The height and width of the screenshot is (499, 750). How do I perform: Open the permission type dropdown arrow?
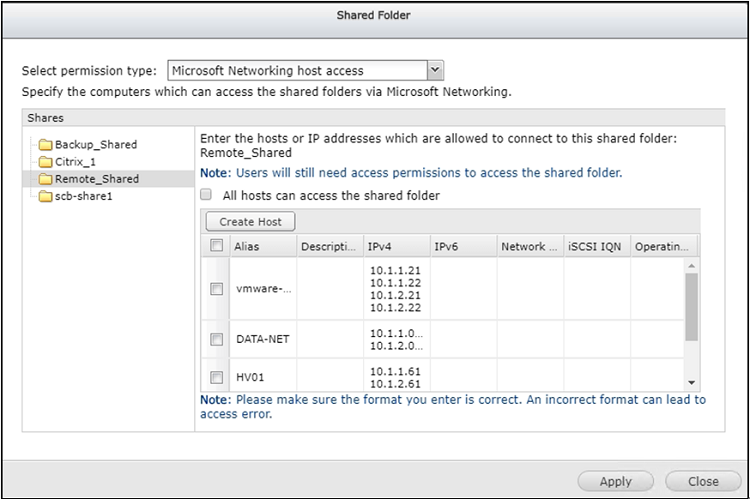point(435,70)
